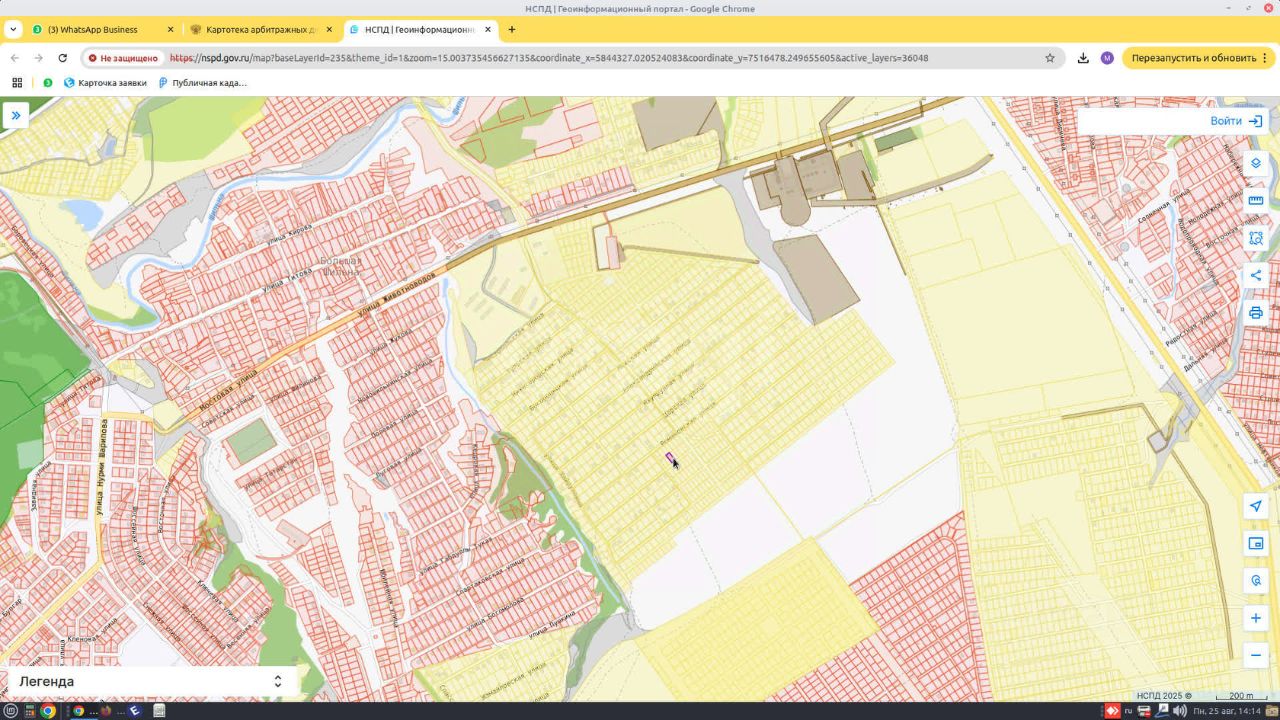Open the overview mini-map window

(x=1256, y=543)
